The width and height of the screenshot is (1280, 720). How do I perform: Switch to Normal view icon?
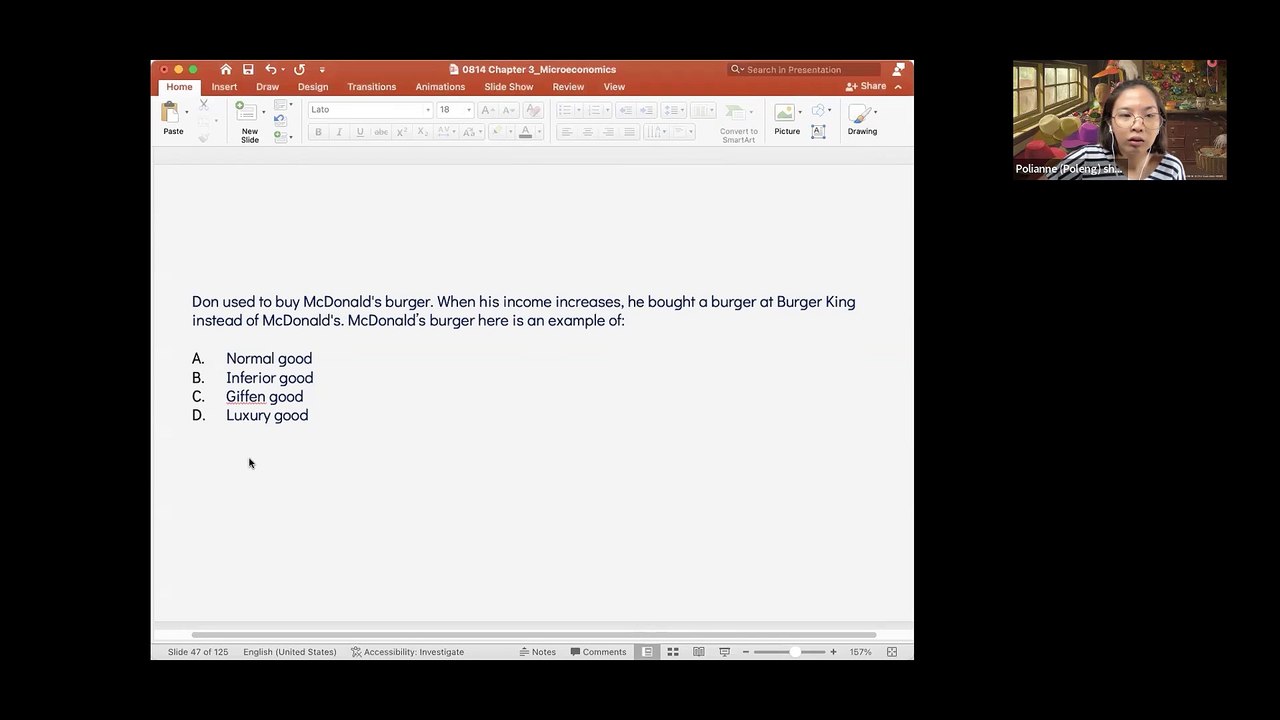pos(648,652)
